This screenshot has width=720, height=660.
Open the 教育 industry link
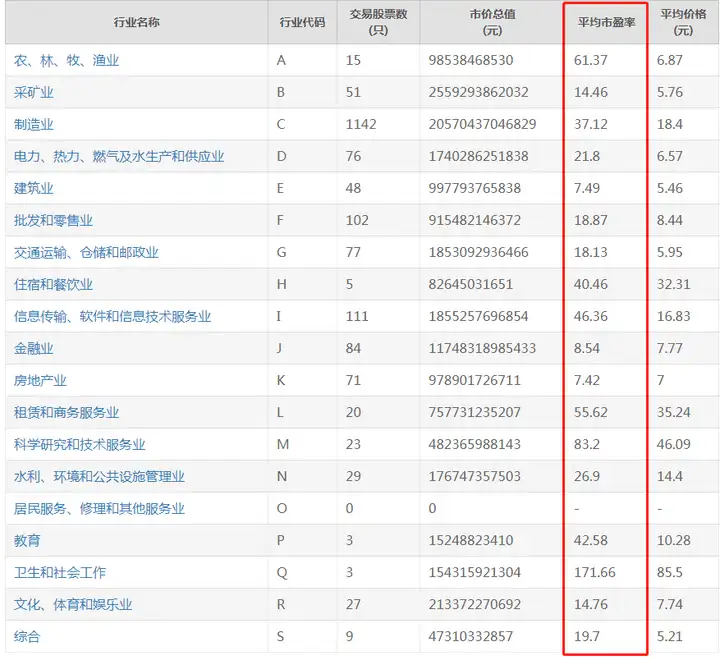click(x=27, y=541)
